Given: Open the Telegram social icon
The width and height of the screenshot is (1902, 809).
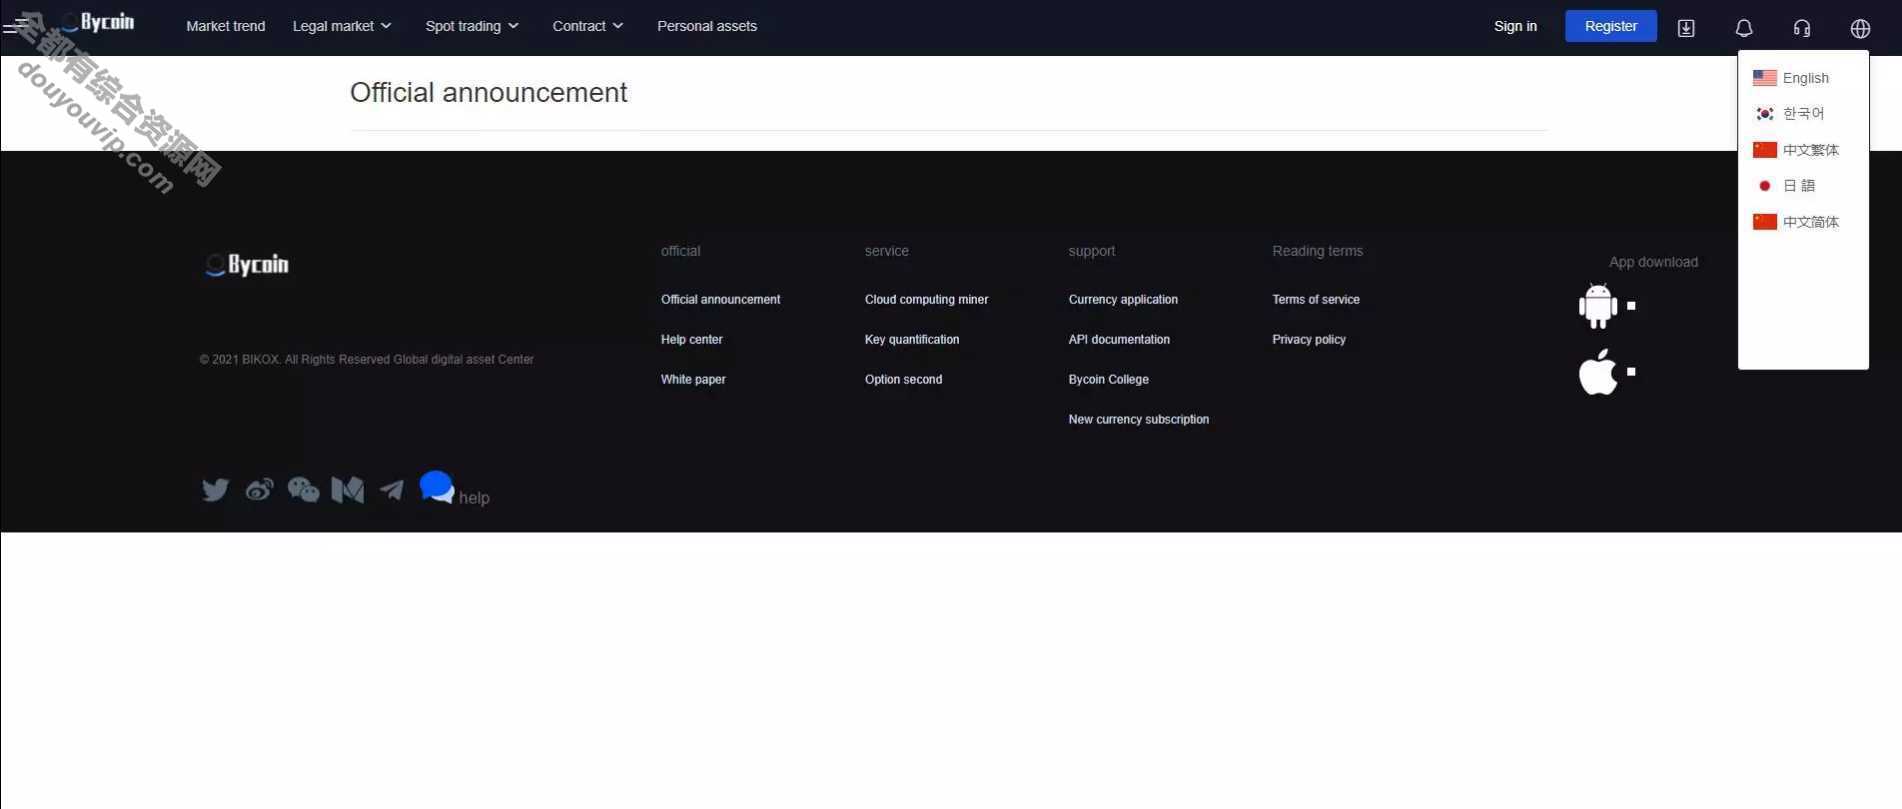Looking at the screenshot, I should pyautogui.click(x=391, y=489).
